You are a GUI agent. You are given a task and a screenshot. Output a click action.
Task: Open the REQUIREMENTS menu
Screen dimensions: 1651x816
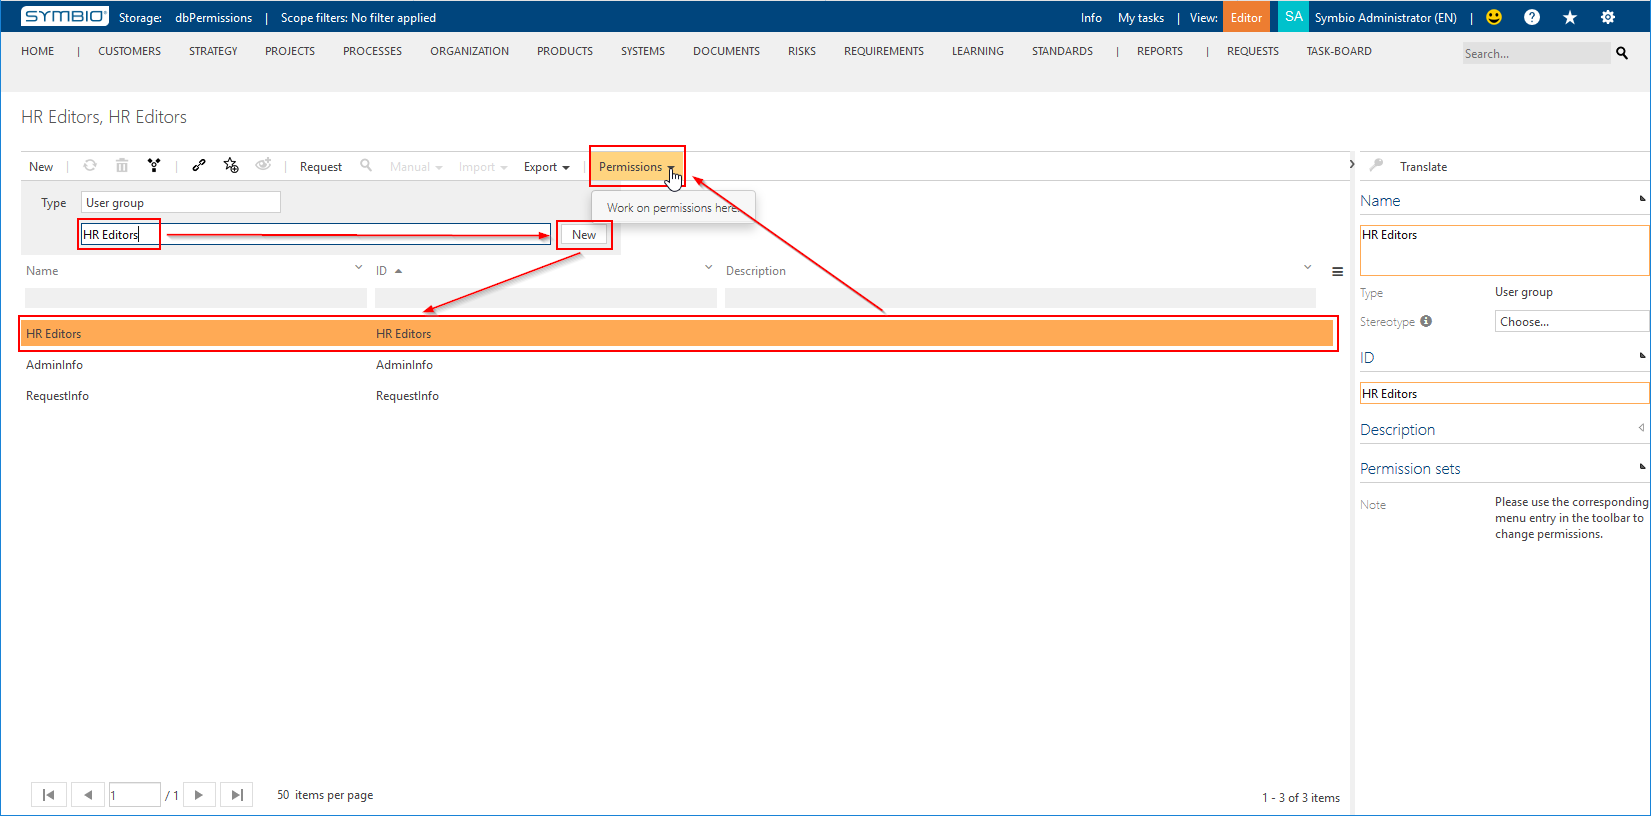884,51
